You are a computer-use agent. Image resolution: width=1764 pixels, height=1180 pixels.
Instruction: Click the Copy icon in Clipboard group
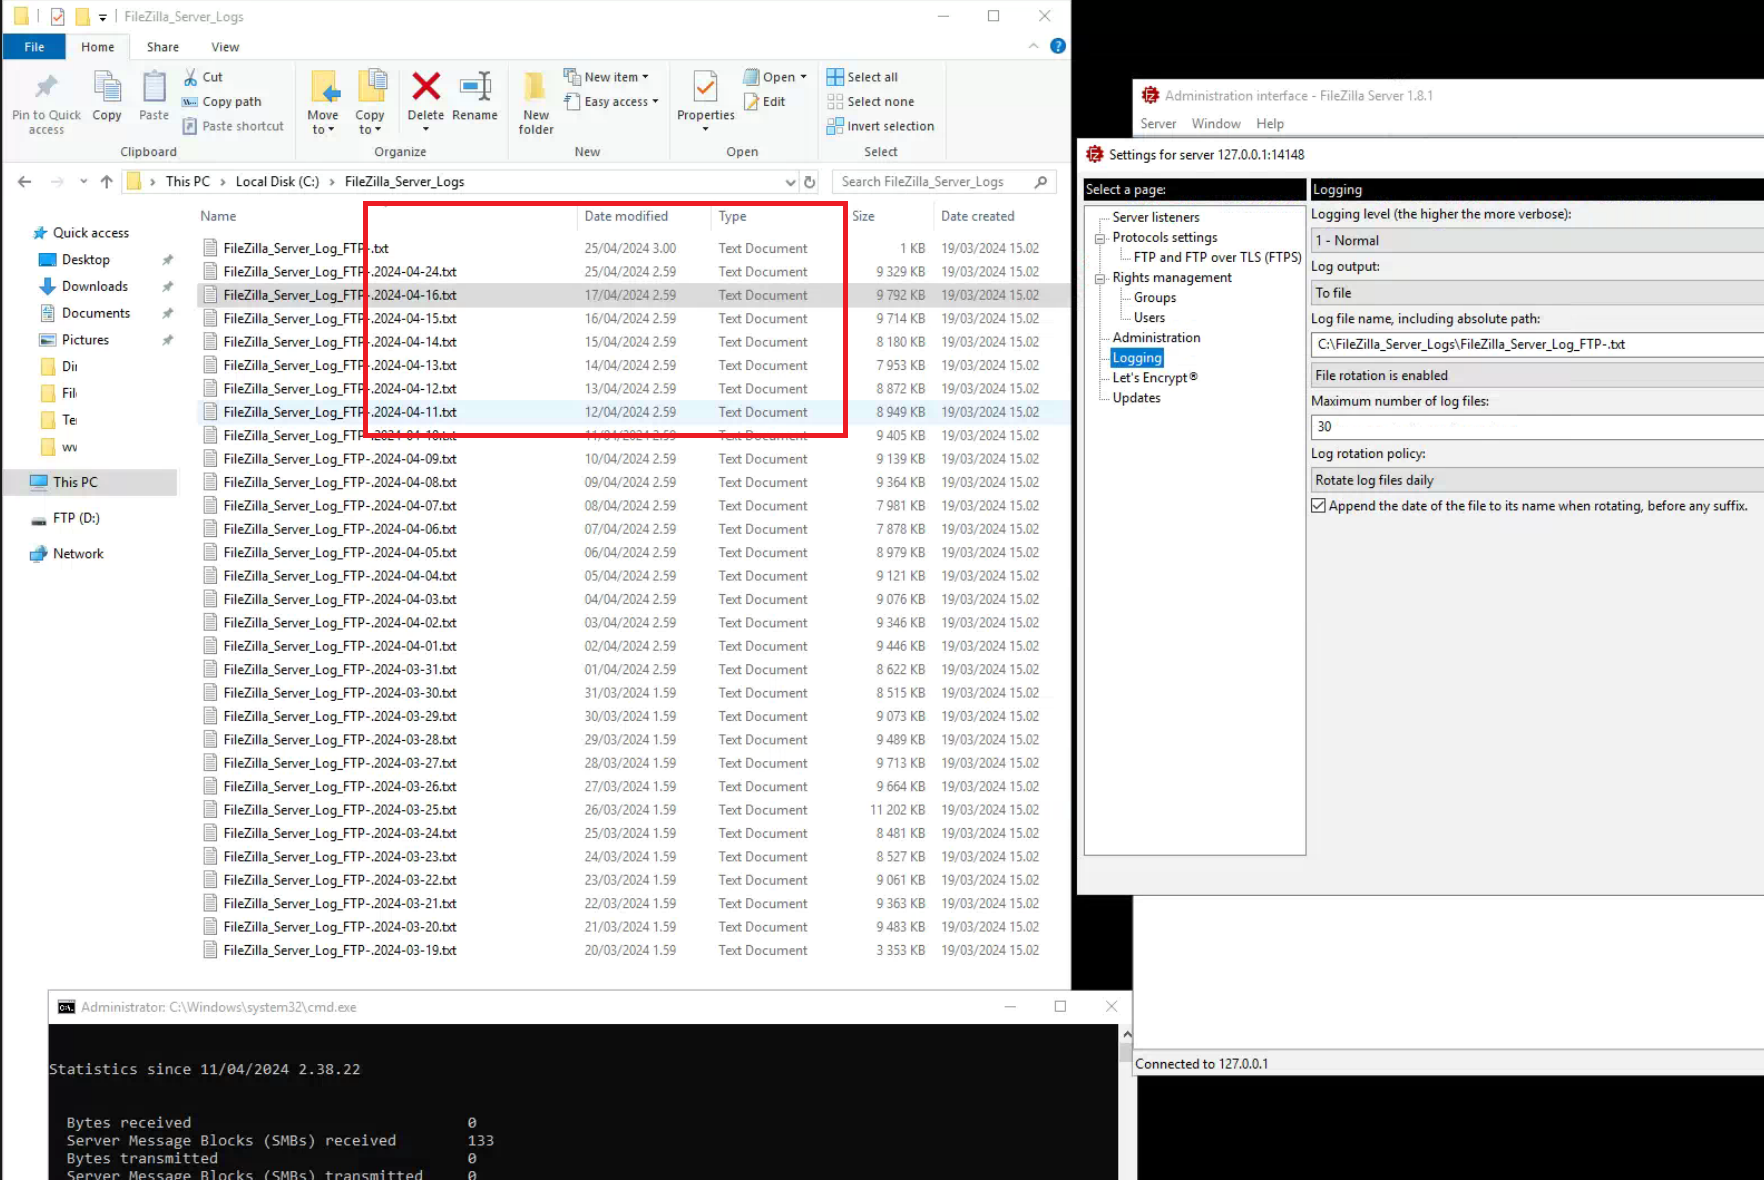[x=107, y=88]
